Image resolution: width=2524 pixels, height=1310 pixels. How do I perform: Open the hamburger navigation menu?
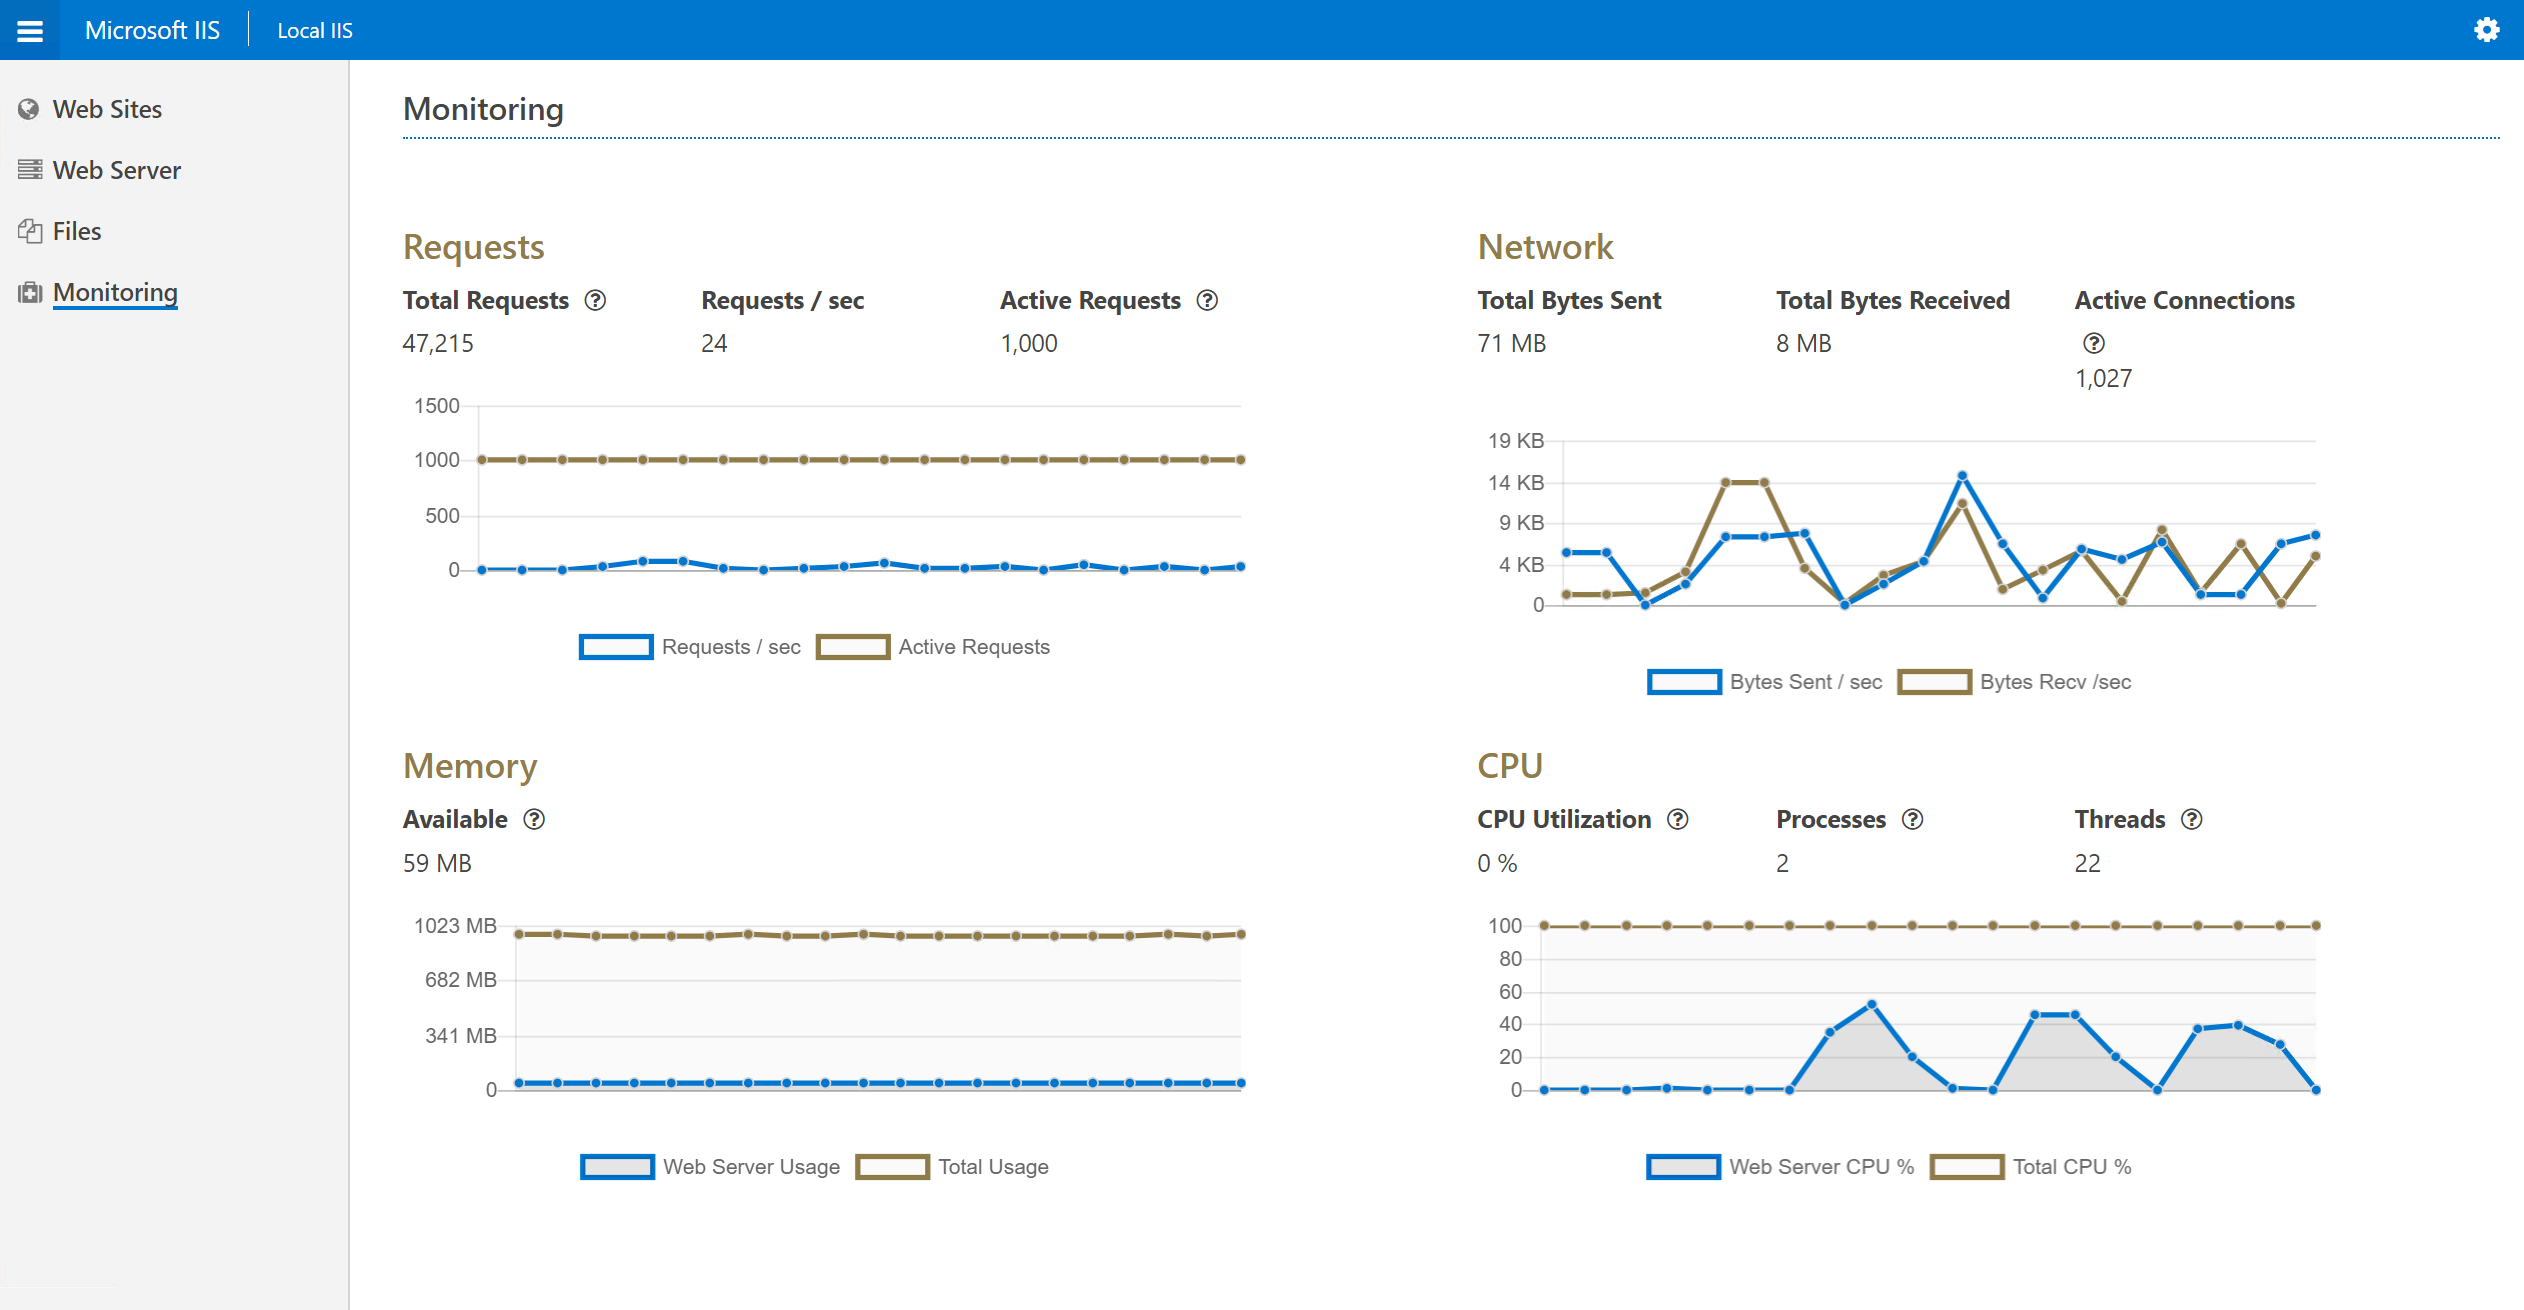click(x=30, y=30)
